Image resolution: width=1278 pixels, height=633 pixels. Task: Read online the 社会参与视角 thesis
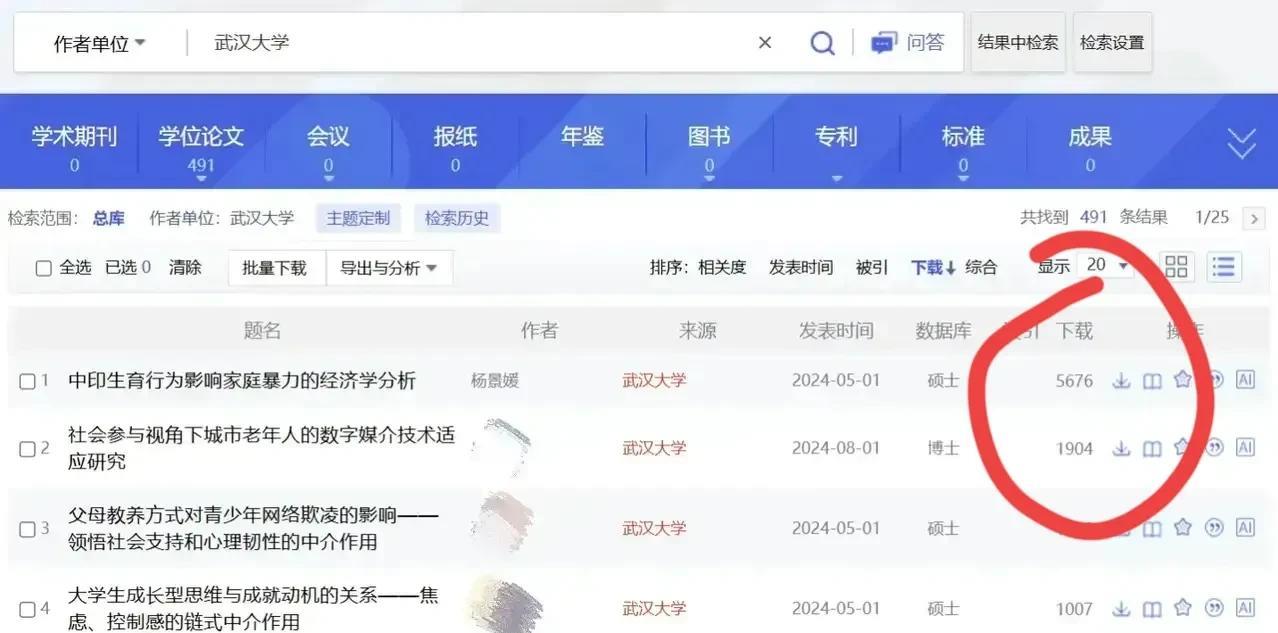tap(1152, 448)
